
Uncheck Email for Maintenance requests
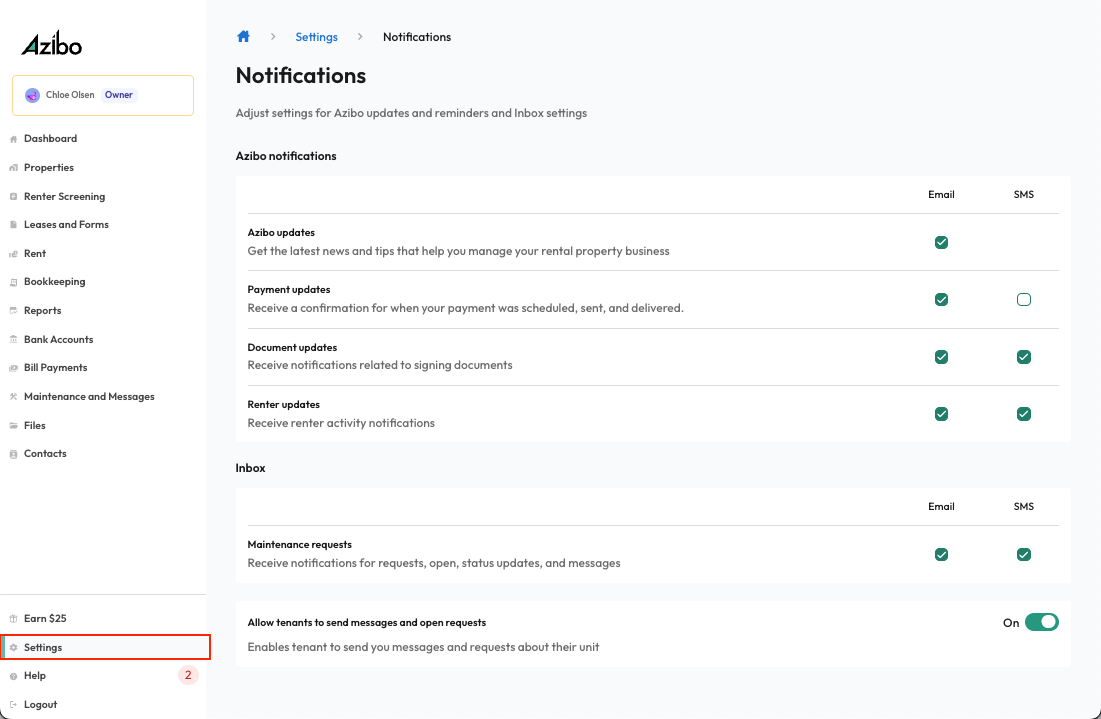[942, 555]
